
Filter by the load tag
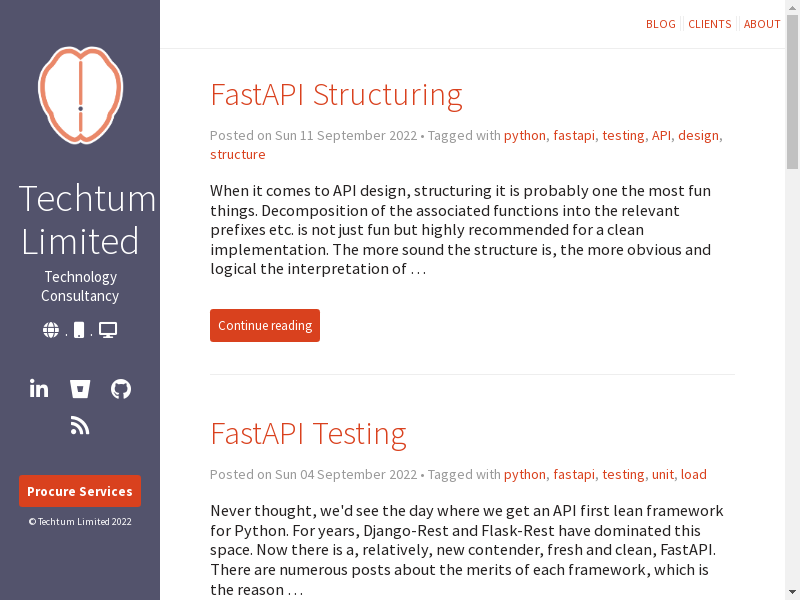(x=693, y=475)
